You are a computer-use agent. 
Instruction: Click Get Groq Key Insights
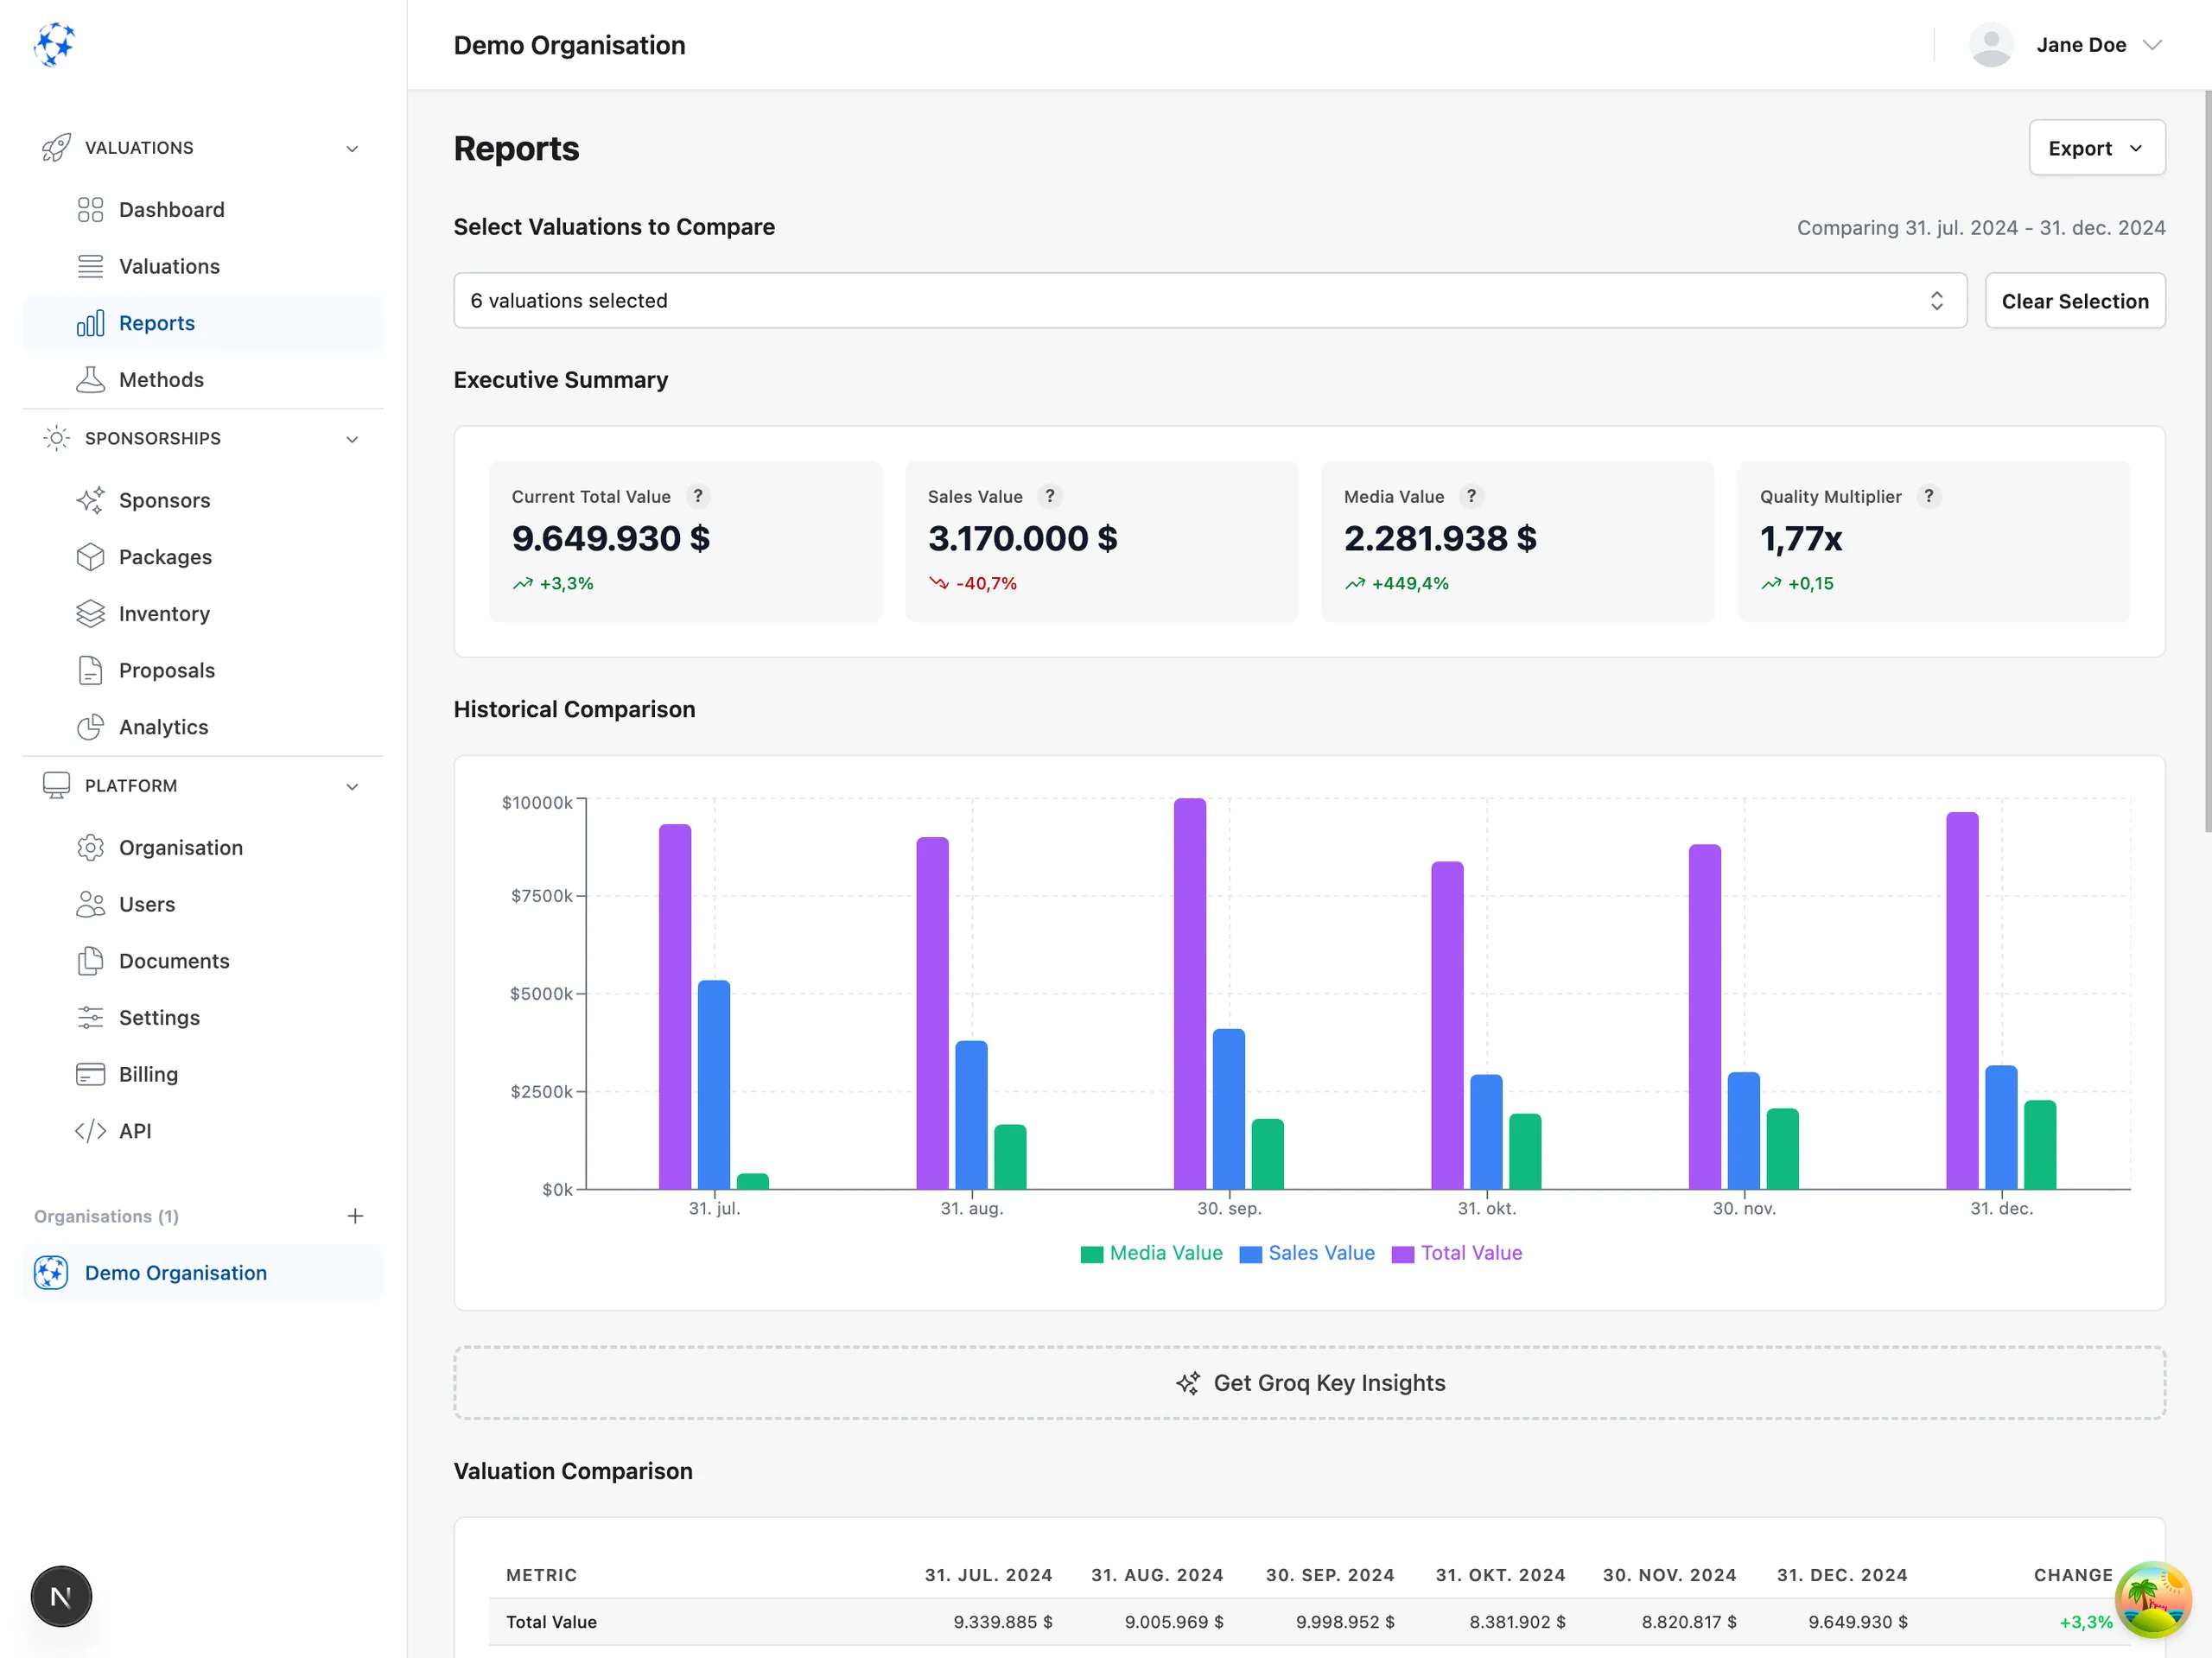click(x=1310, y=1383)
